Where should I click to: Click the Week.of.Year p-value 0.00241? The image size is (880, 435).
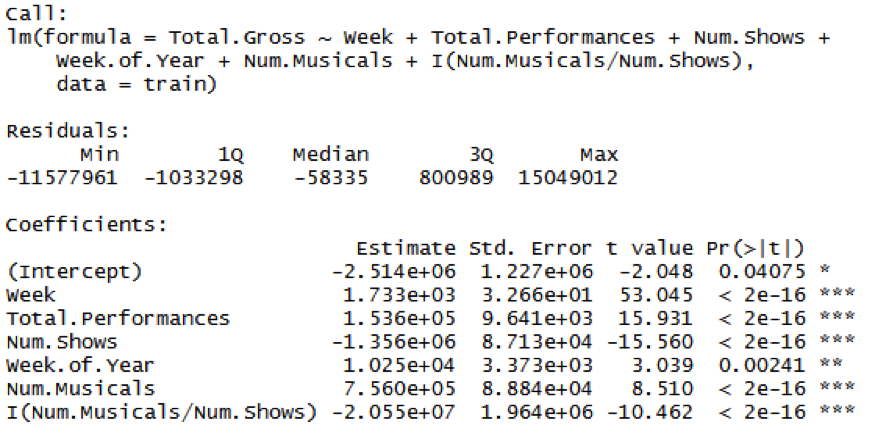(x=762, y=365)
